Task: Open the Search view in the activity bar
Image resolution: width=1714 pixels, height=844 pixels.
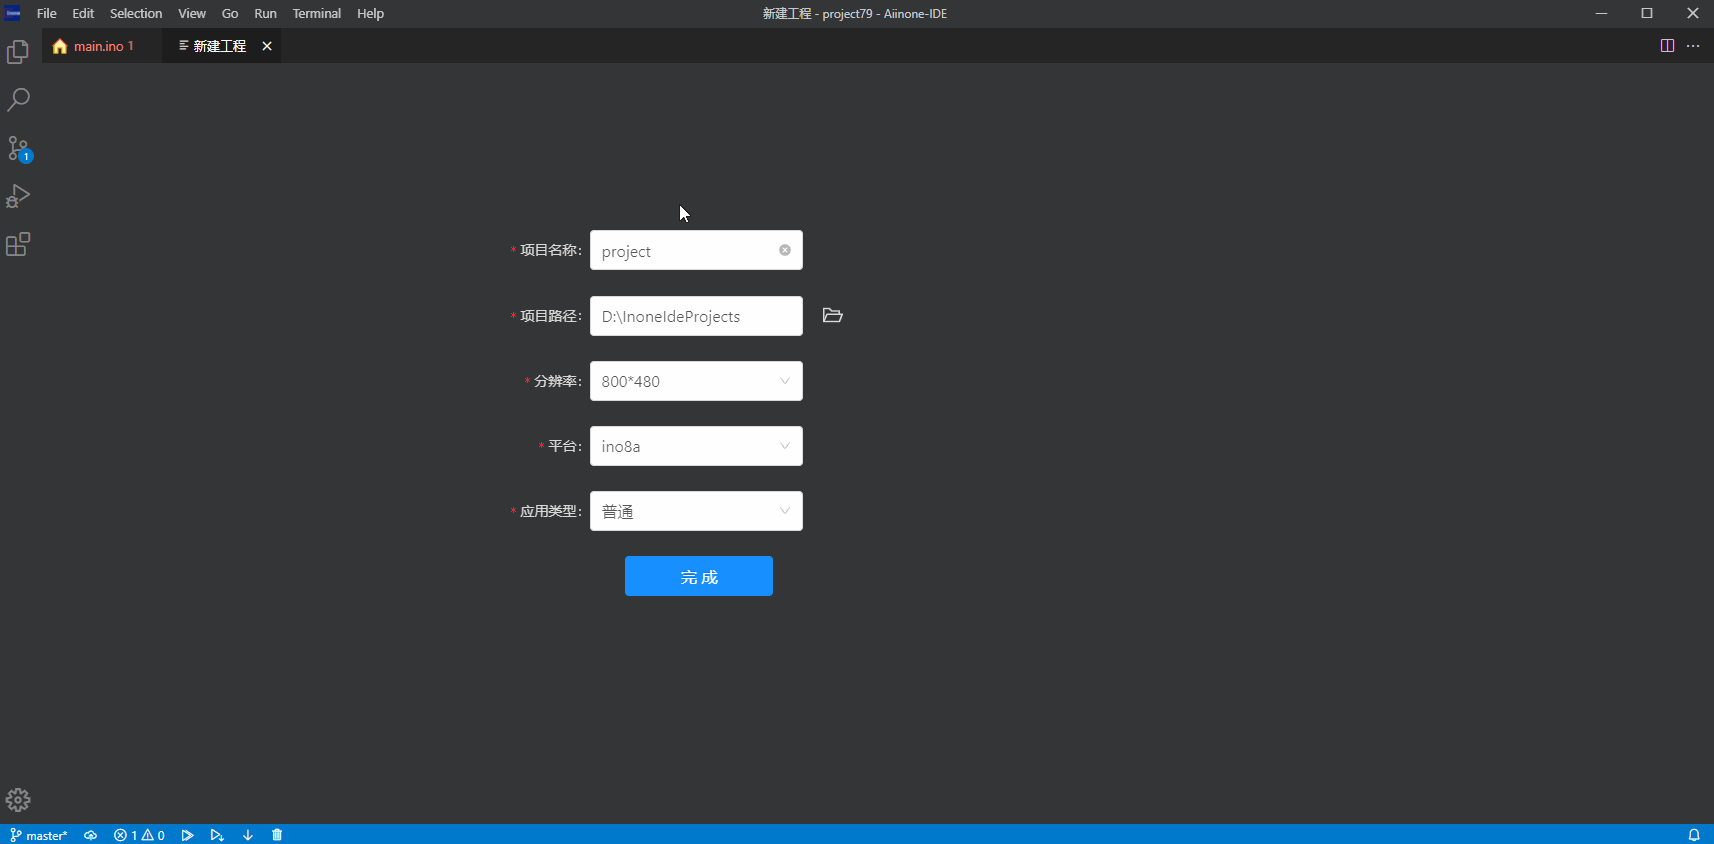Action: pyautogui.click(x=18, y=100)
